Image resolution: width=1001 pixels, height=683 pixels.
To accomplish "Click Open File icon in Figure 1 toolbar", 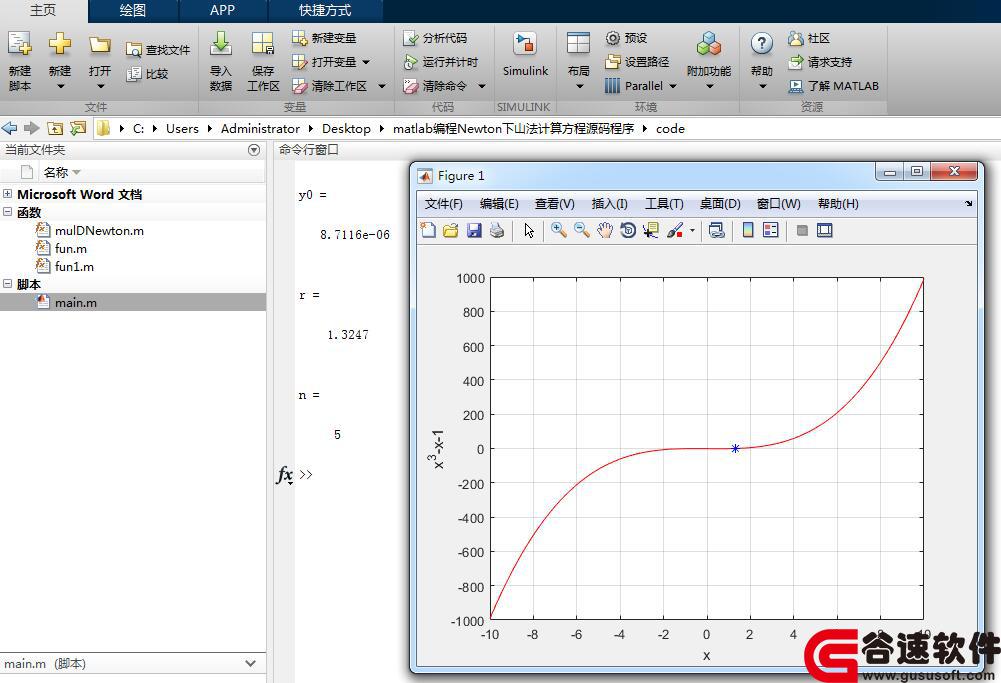I will 451,230.
